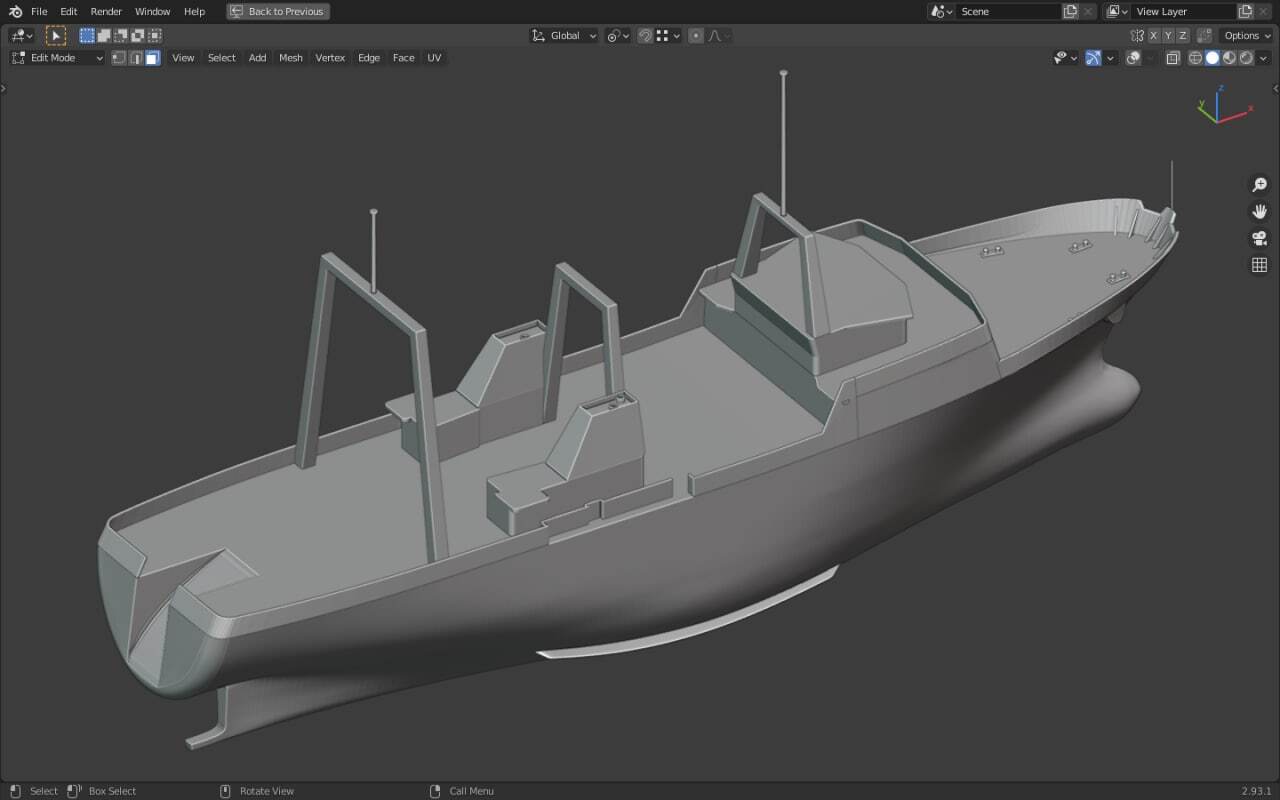Viewport: 1280px width, 800px height.
Task: Choose intersect selection mode icon
Action: [x=154, y=35]
